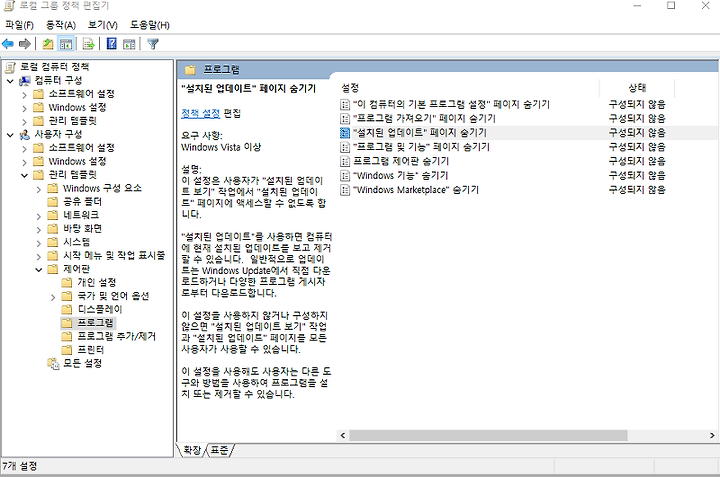Click icon of 프로그램 제어판 숨기기 setting
Viewport: 720px width, 477px height.
coord(345,162)
